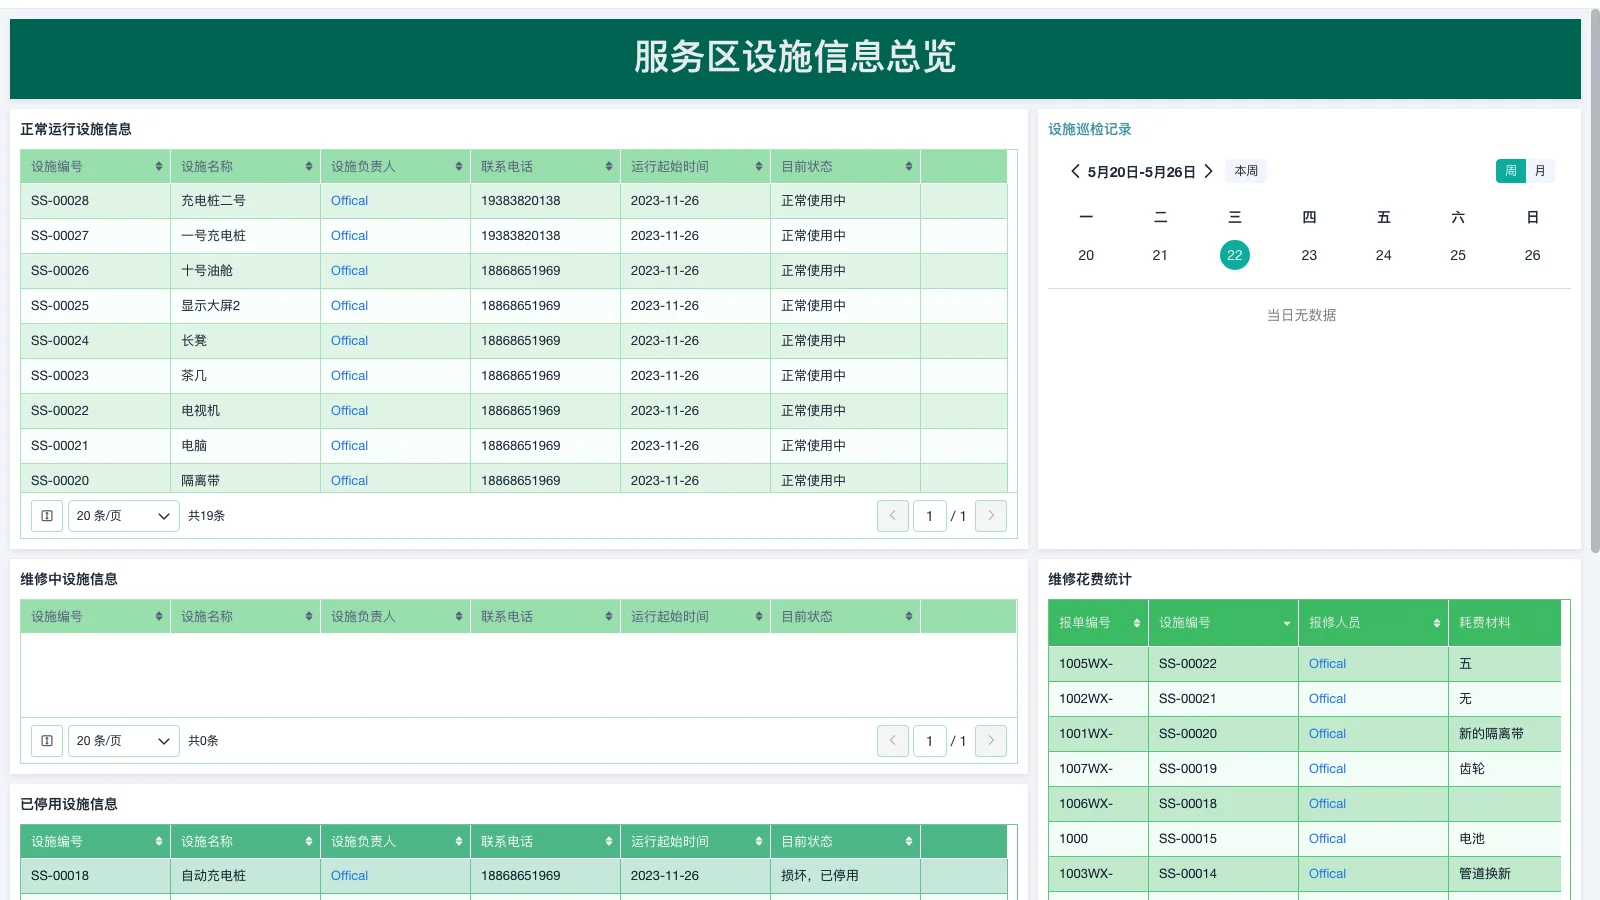Click the 本周 button

(x=1246, y=171)
